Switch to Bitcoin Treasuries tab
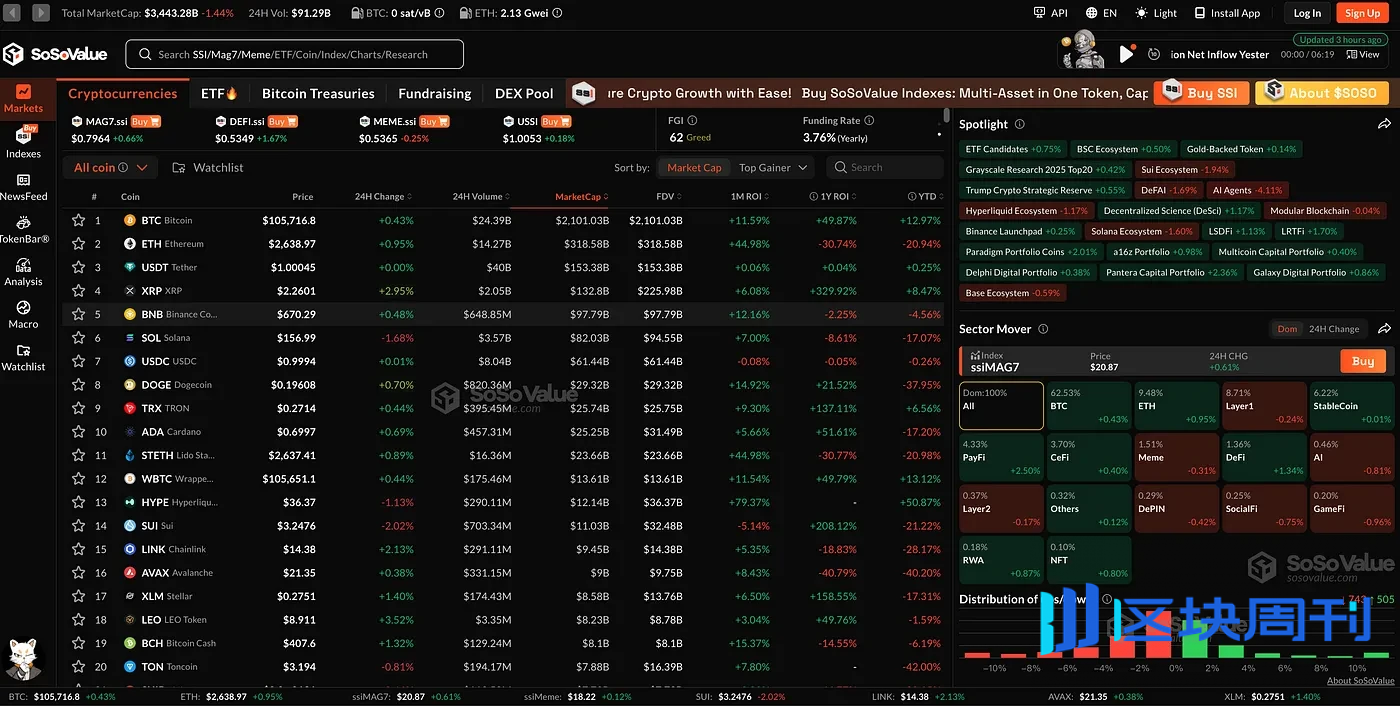 point(318,93)
